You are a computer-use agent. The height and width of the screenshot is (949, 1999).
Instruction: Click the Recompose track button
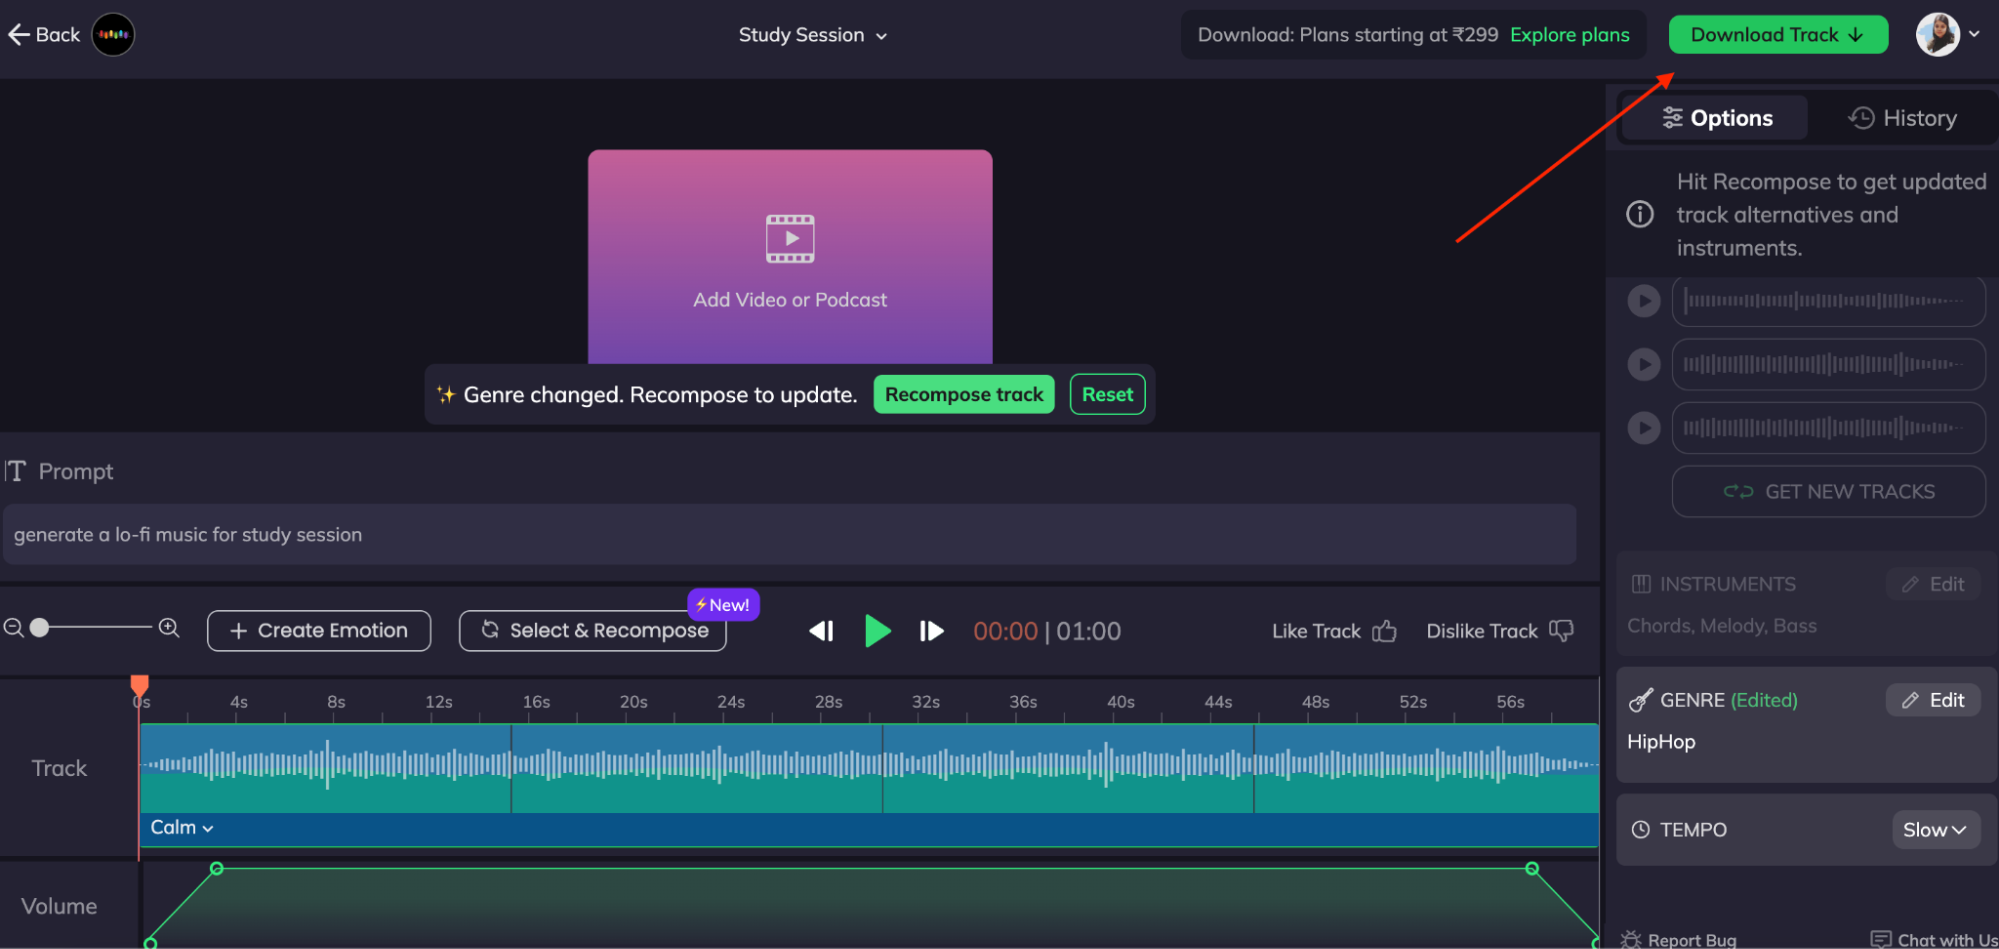click(x=963, y=394)
